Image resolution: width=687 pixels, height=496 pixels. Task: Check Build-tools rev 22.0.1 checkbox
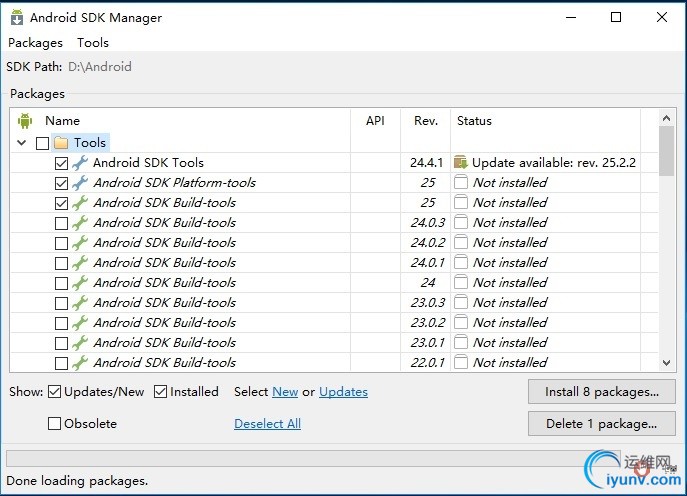pos(61,364)
